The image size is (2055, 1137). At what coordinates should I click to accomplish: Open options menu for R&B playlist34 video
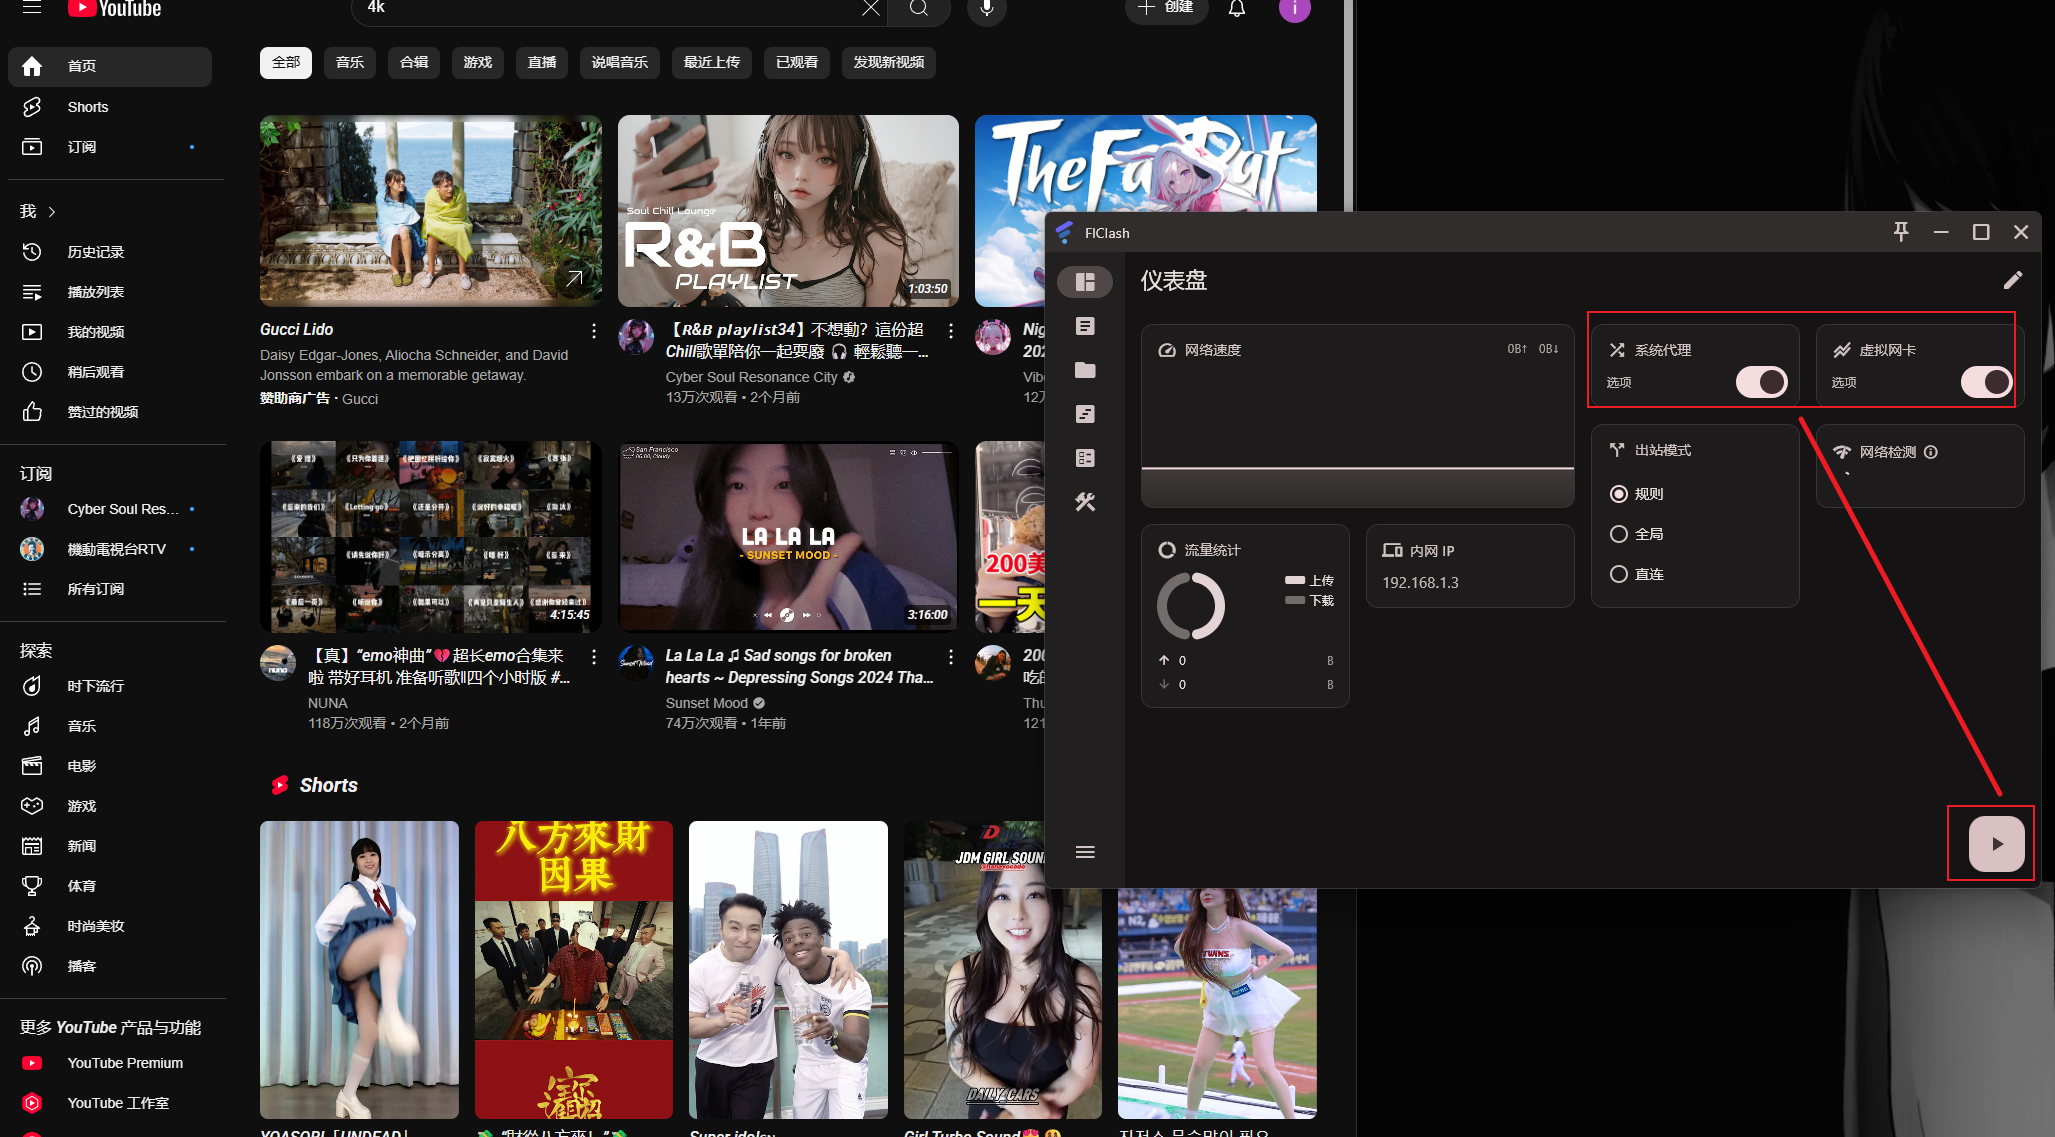point(951,331)
